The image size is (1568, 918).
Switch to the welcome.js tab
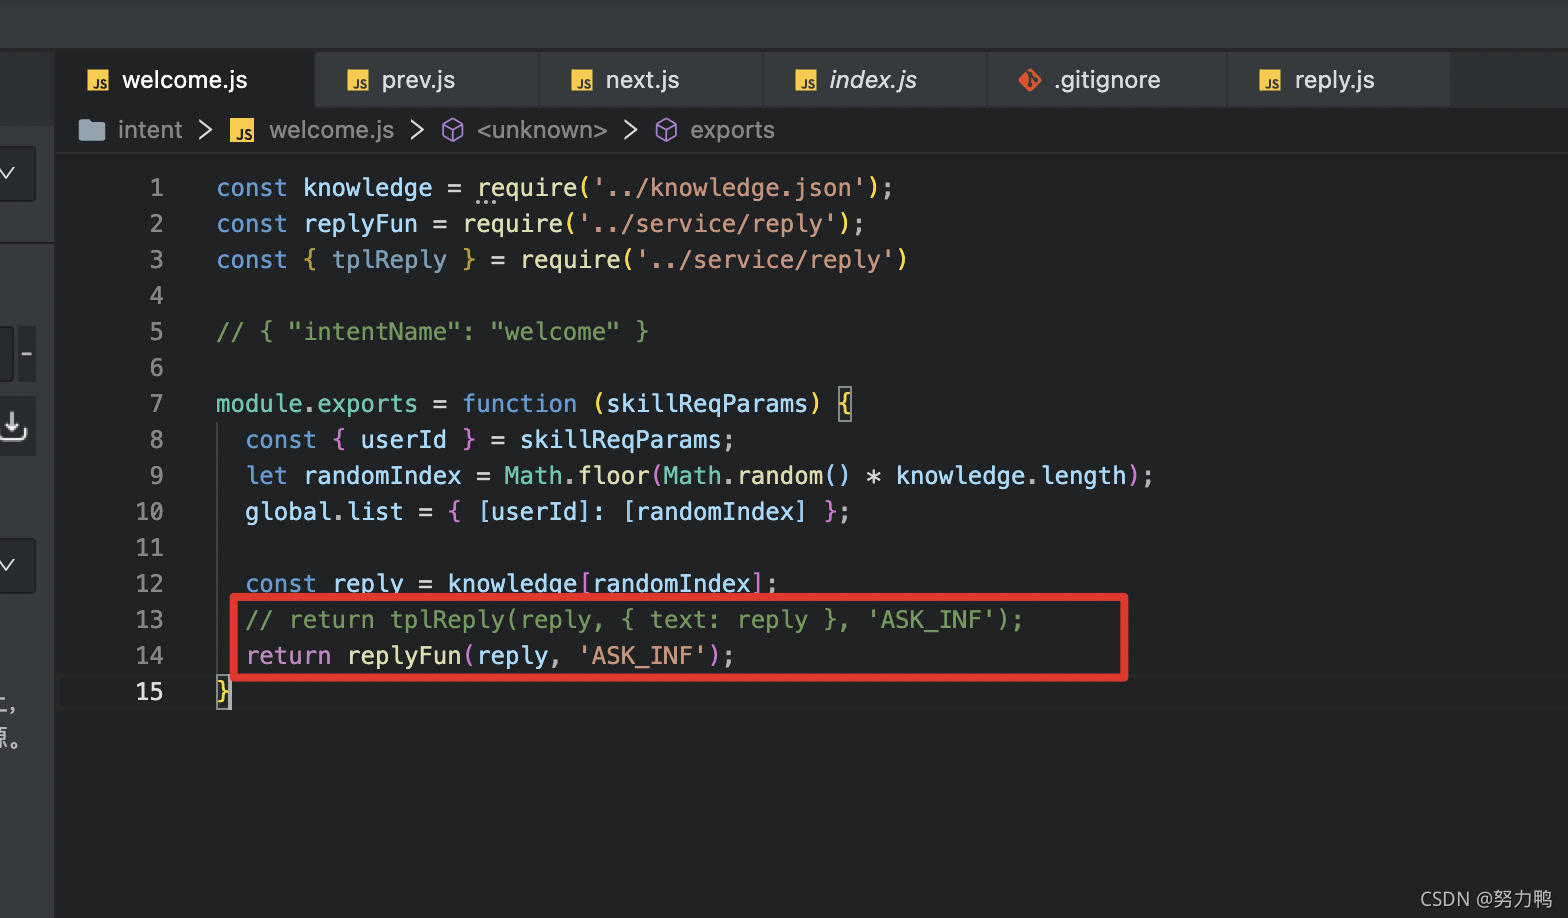184,80
